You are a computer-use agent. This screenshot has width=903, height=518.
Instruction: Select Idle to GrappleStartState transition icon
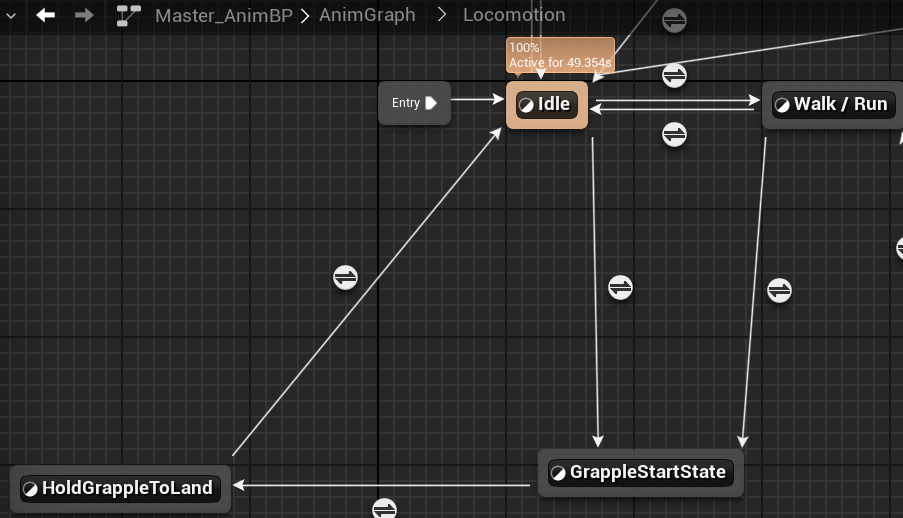[x=620, y=287]
